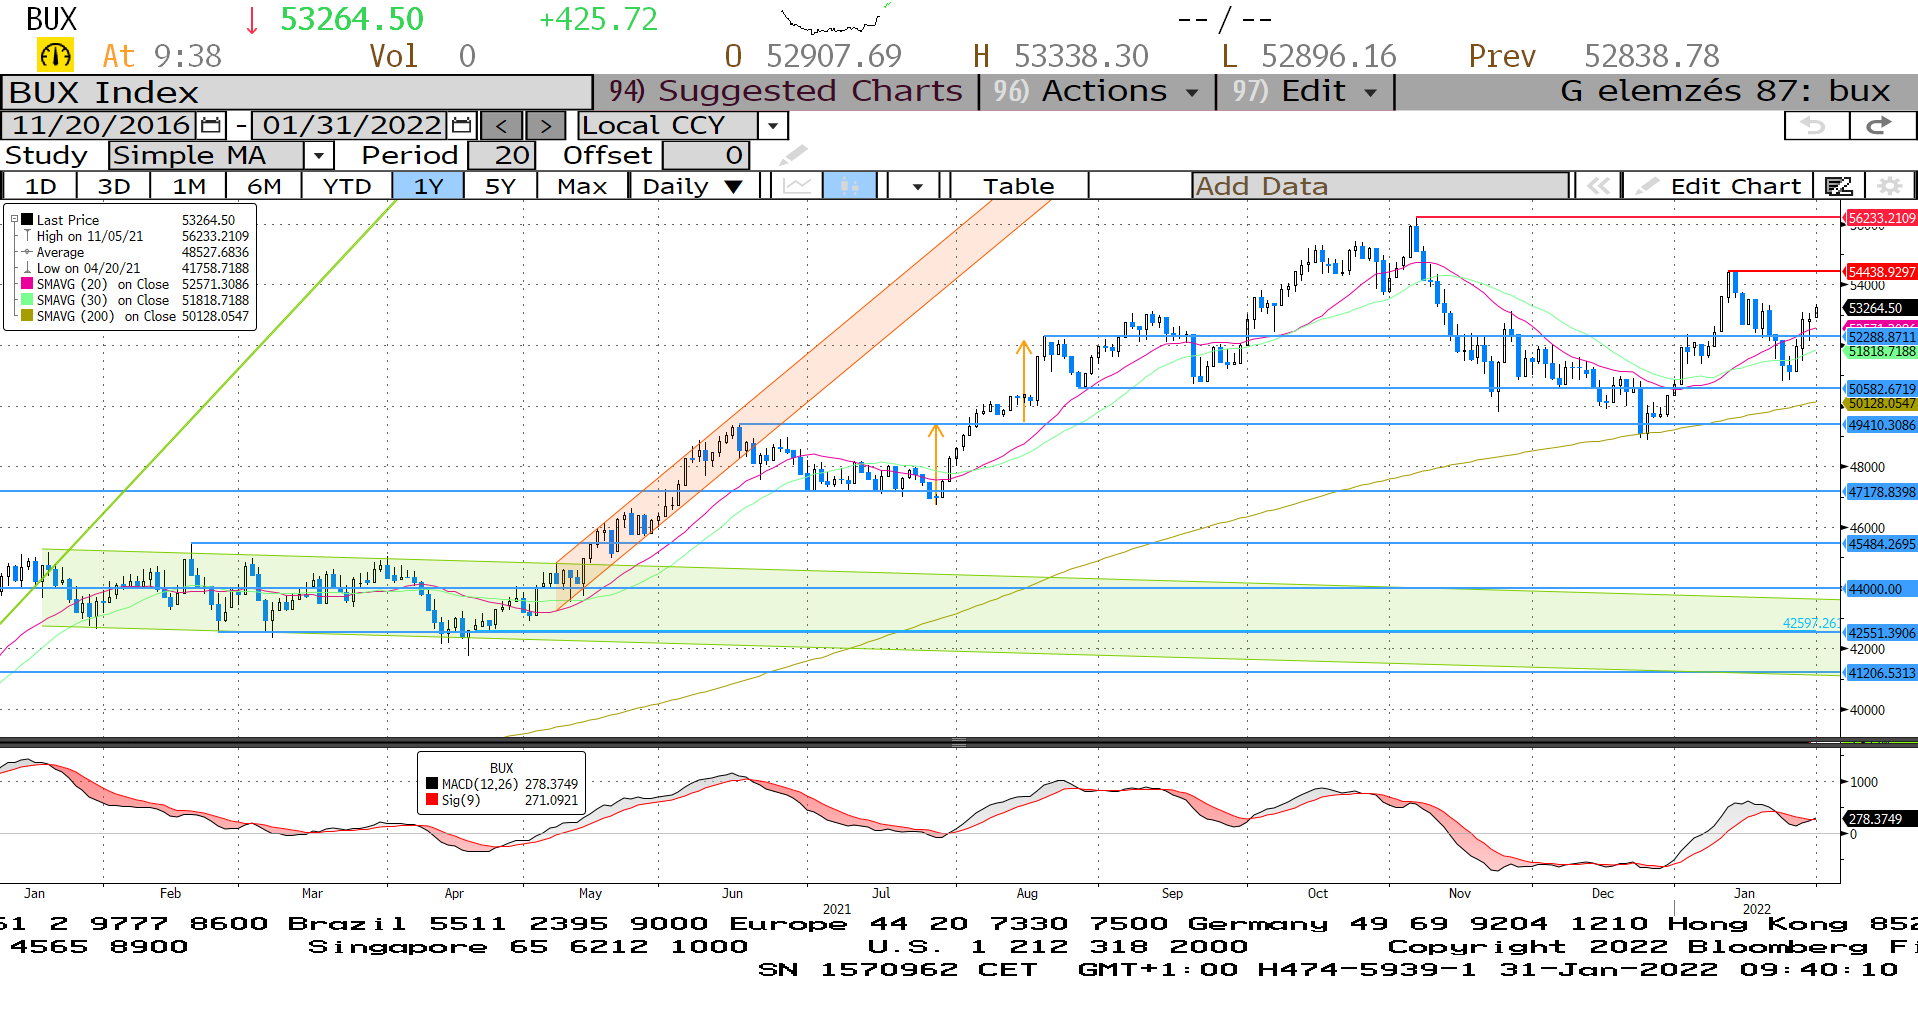Click the redo arrow button

[1881, 125]
